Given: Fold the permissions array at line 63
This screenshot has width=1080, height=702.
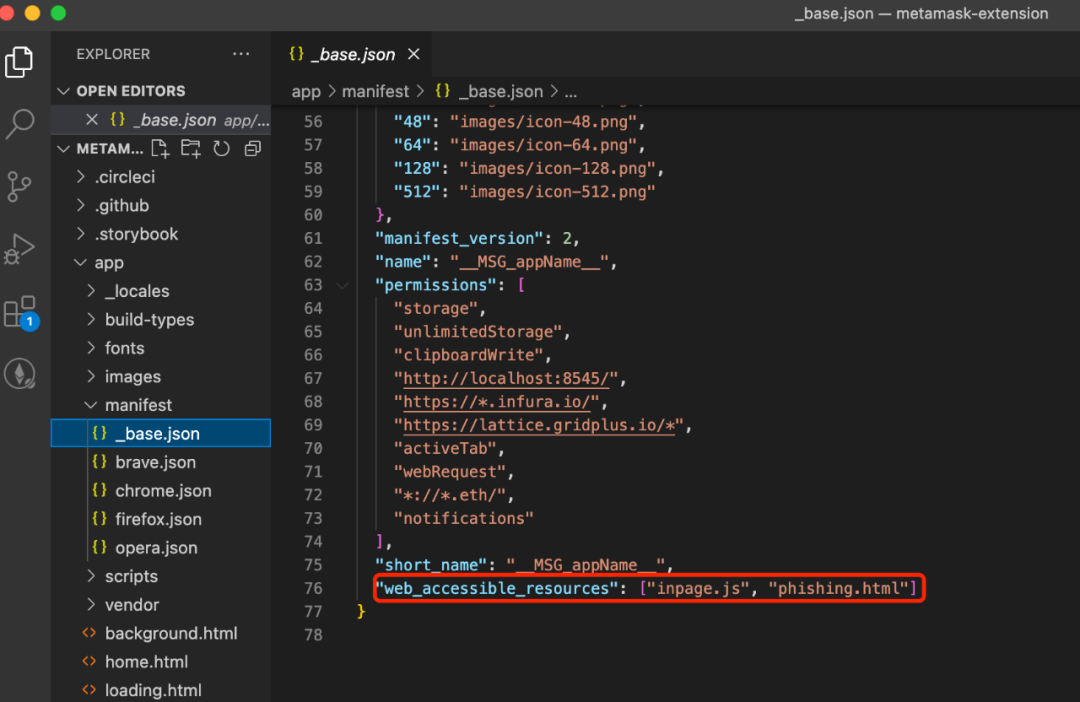Looking at the screenshot, I should (342, 285).
